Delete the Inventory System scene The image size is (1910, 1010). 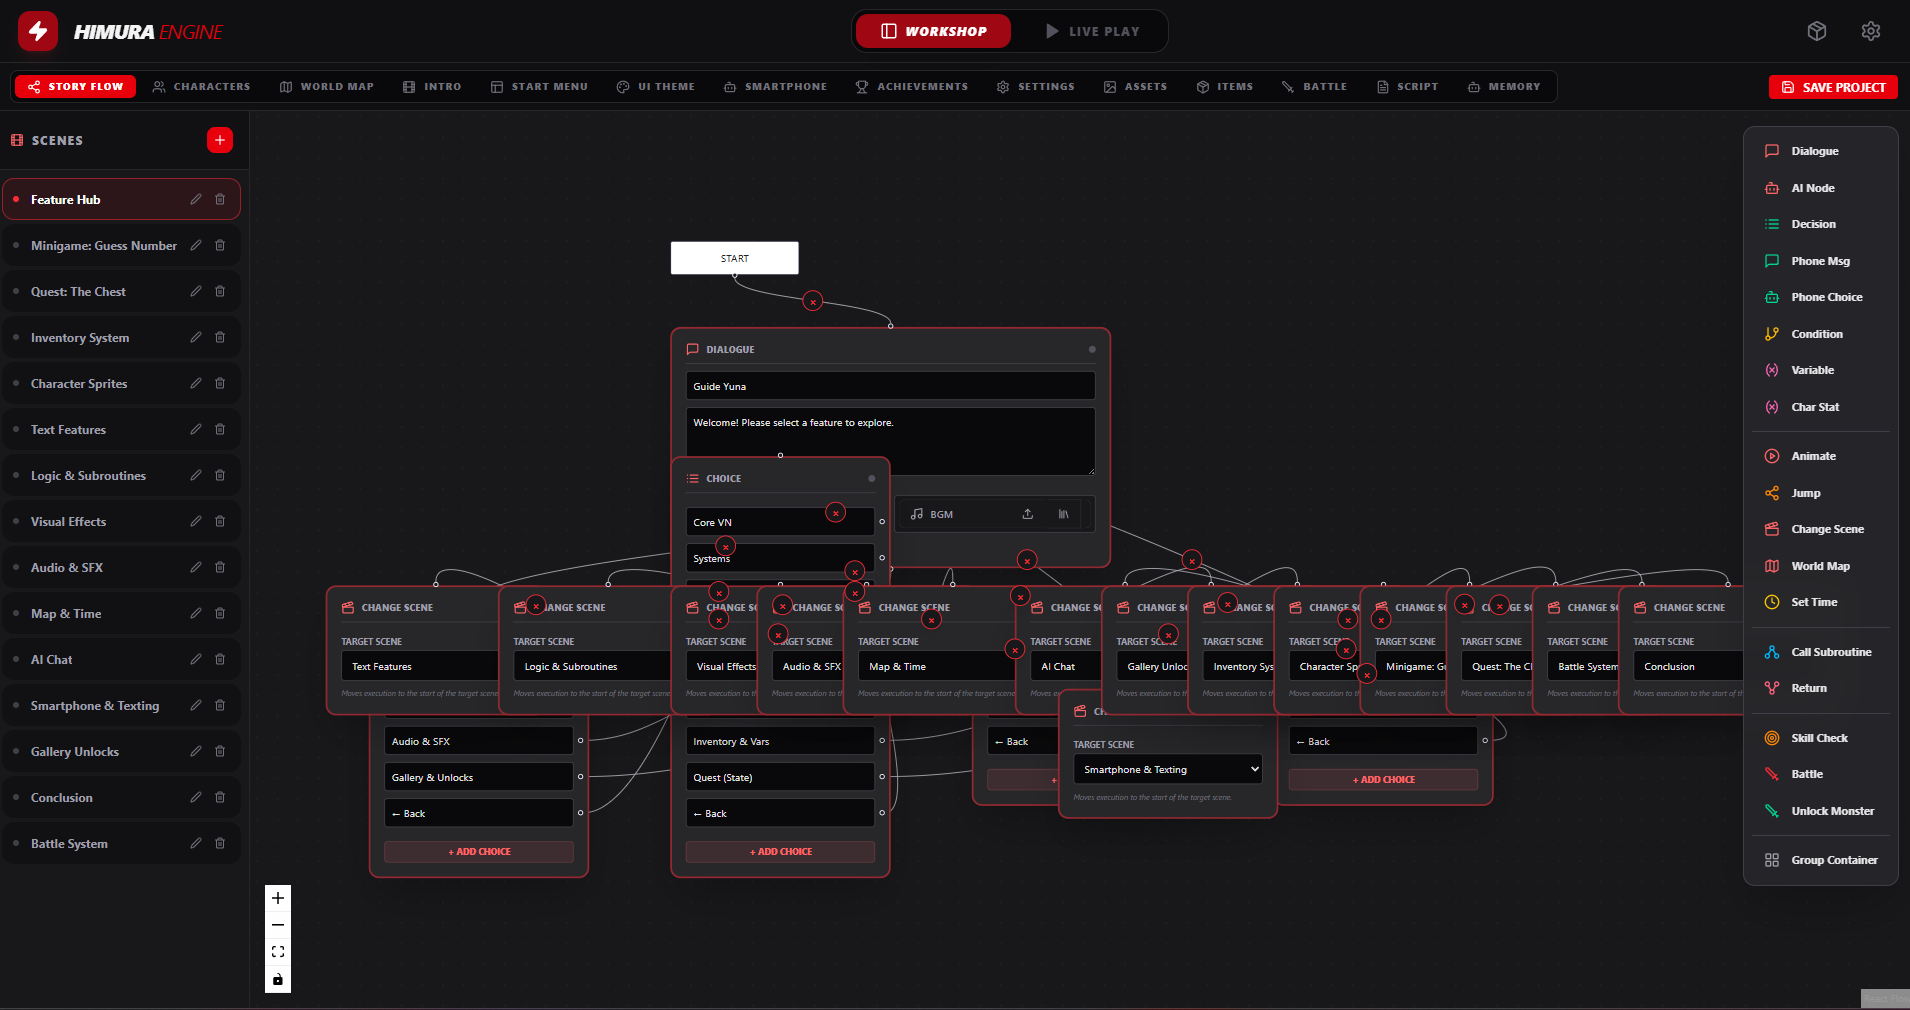[220, 337]
